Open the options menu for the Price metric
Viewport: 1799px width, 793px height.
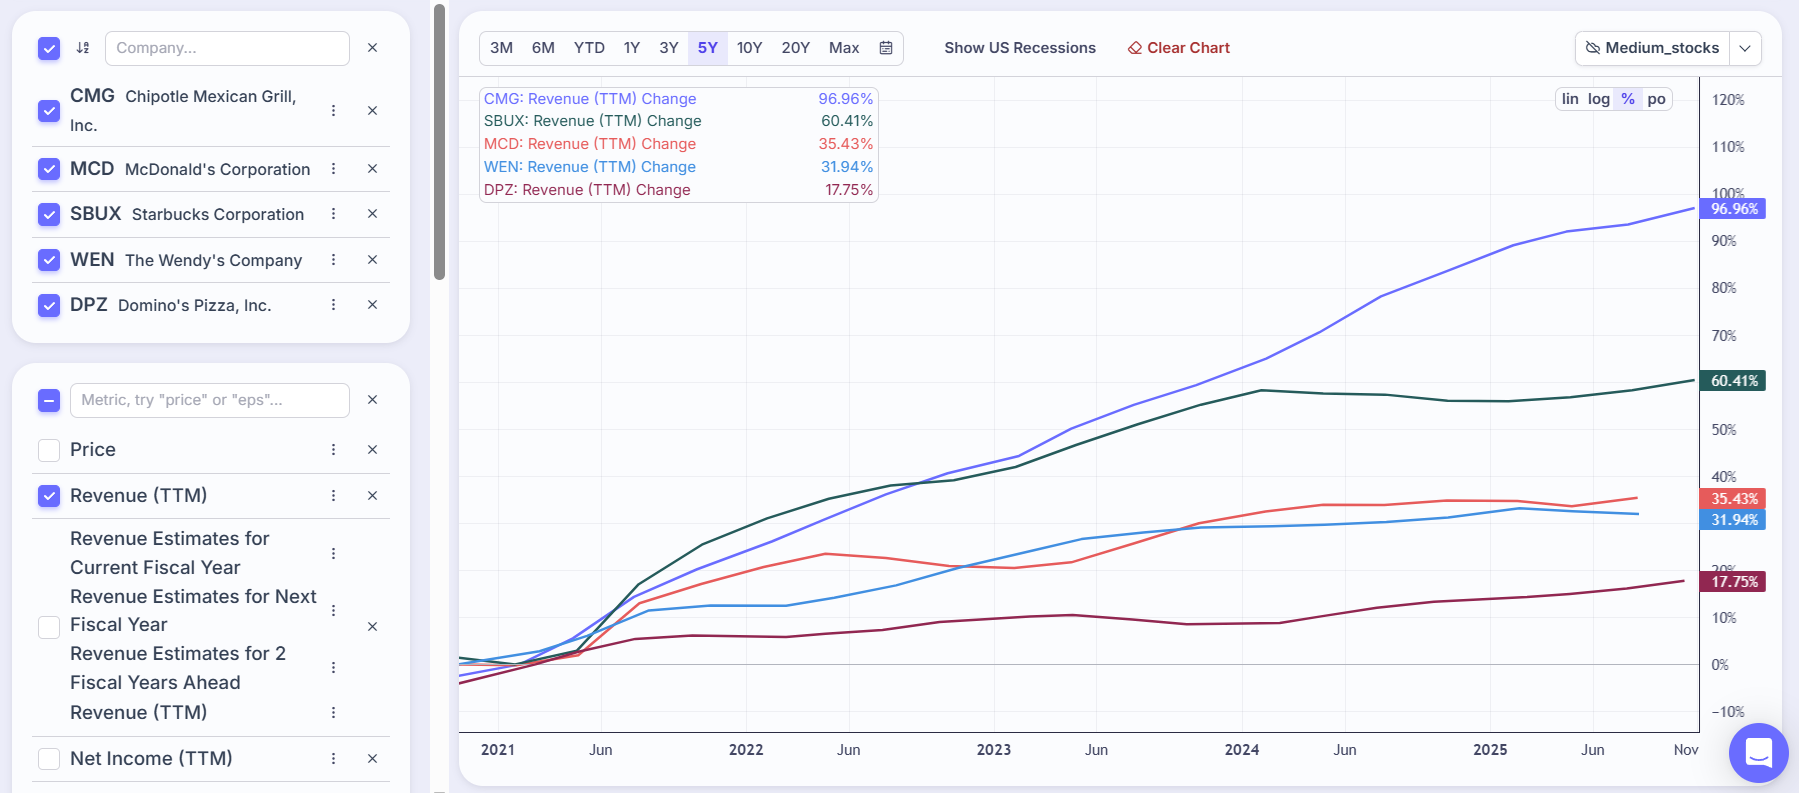click(x=333, y=450)
